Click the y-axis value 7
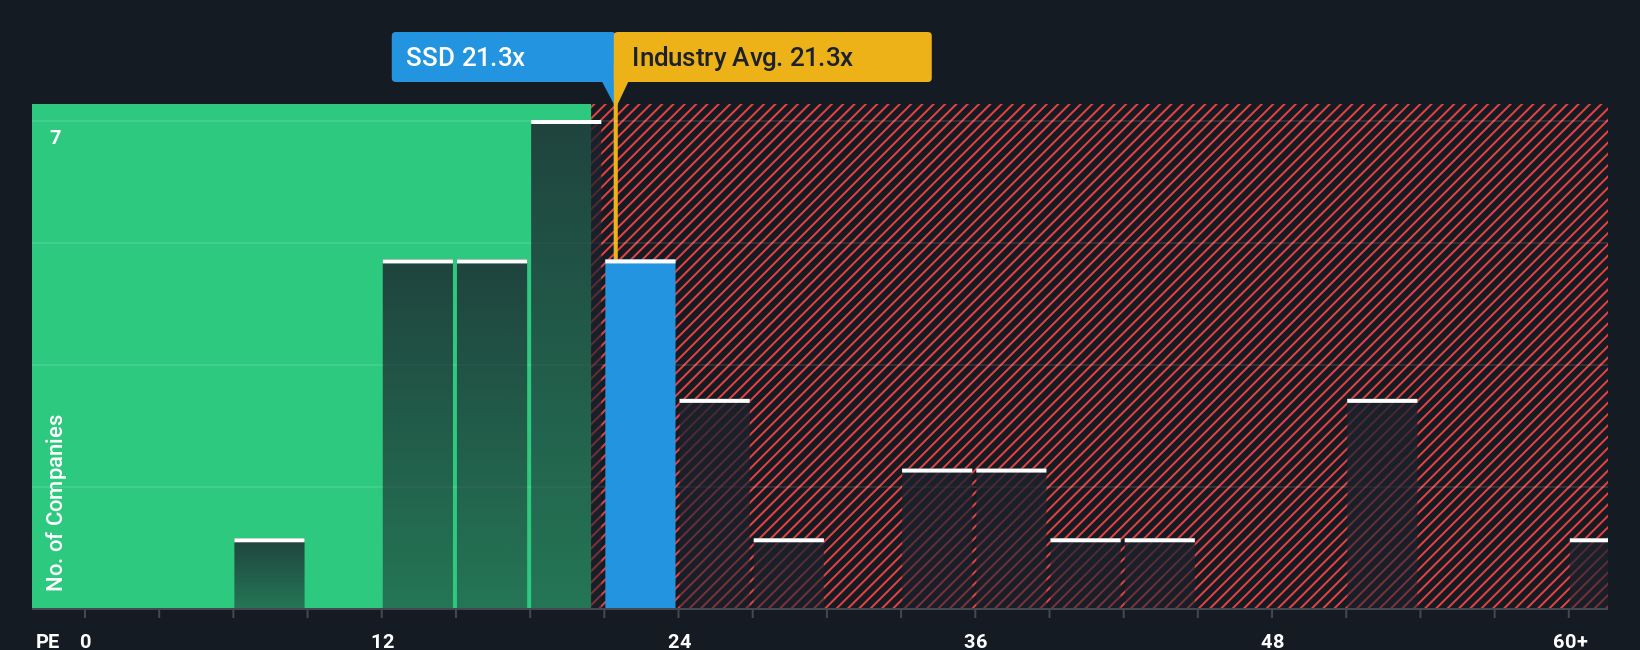 coord(56,137)
